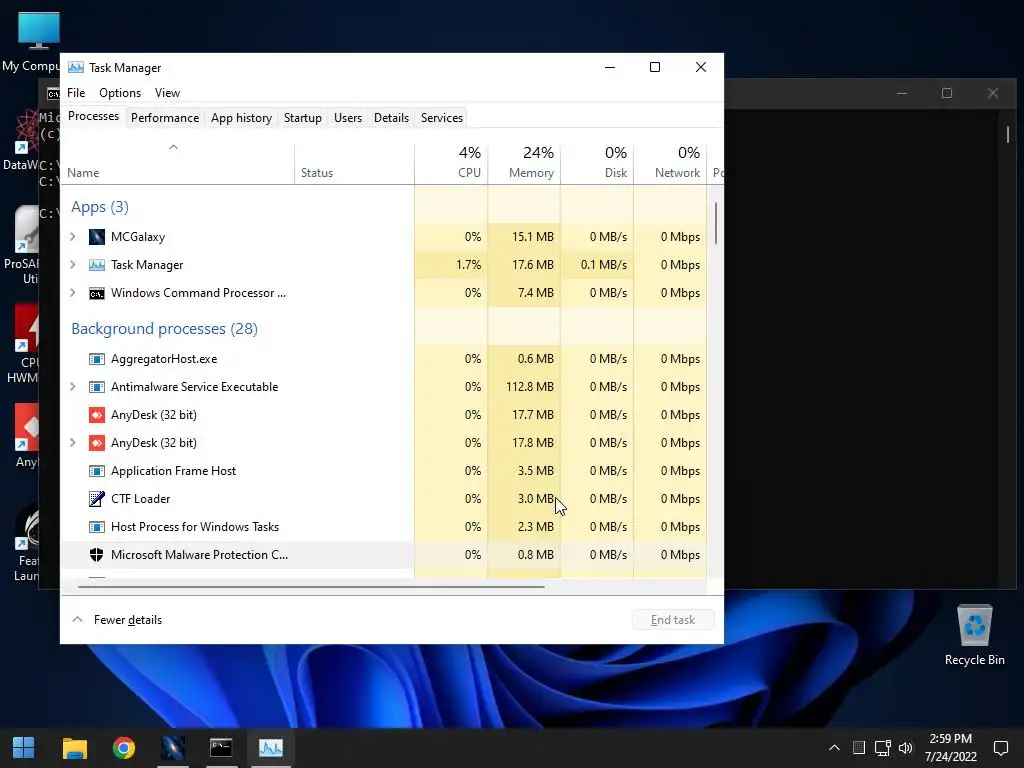Open the notification center icon
This screenshot has height=768, width=1024.
pos(1000,747)
